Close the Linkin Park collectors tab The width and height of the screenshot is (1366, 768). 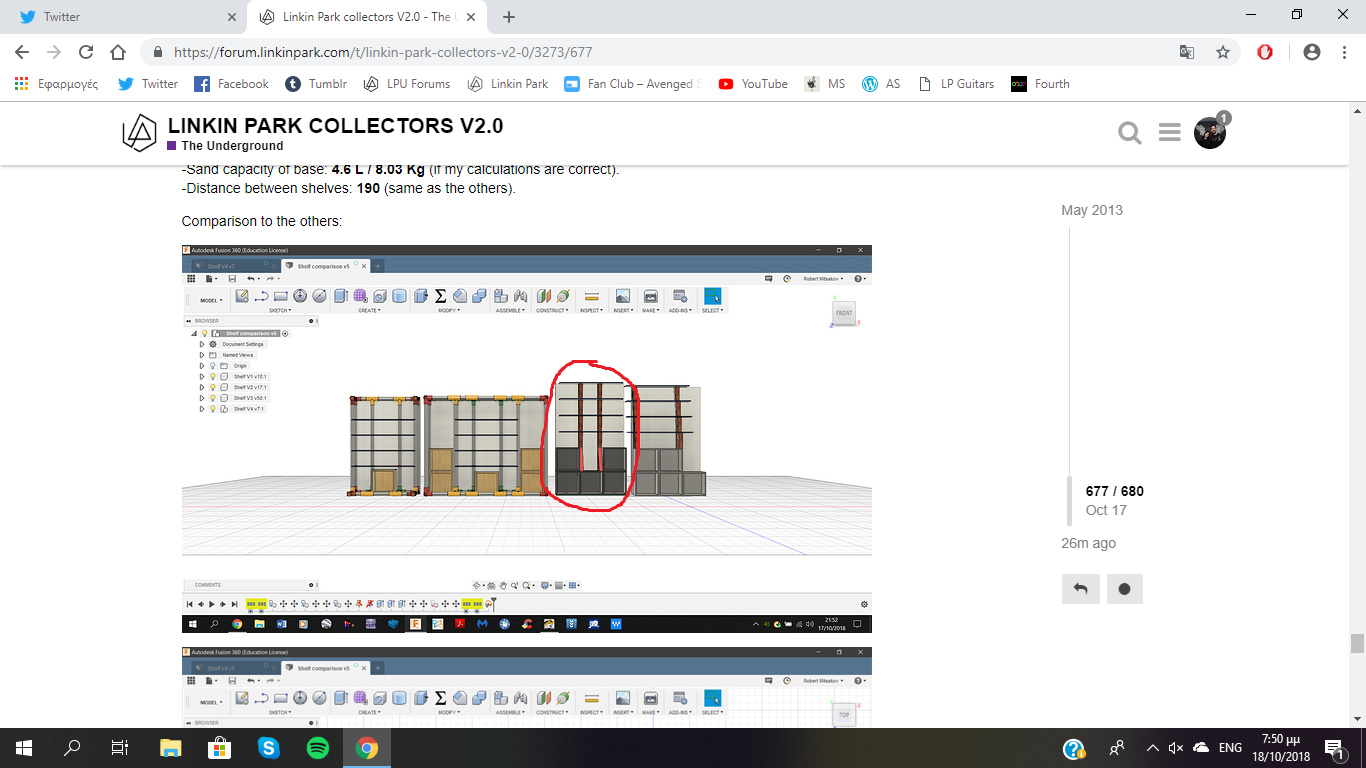point(471,17)
